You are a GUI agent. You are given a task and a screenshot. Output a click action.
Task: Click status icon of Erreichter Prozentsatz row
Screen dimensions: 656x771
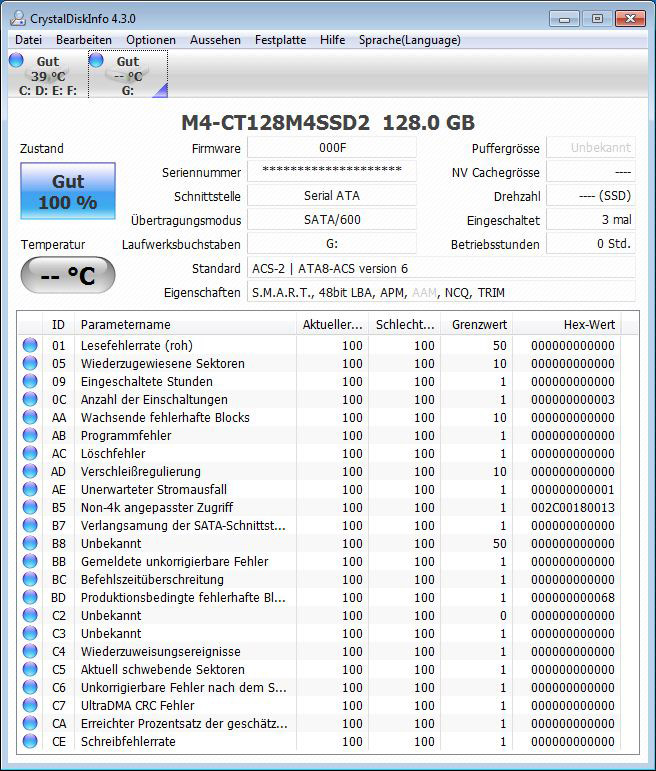click(30, 723)
